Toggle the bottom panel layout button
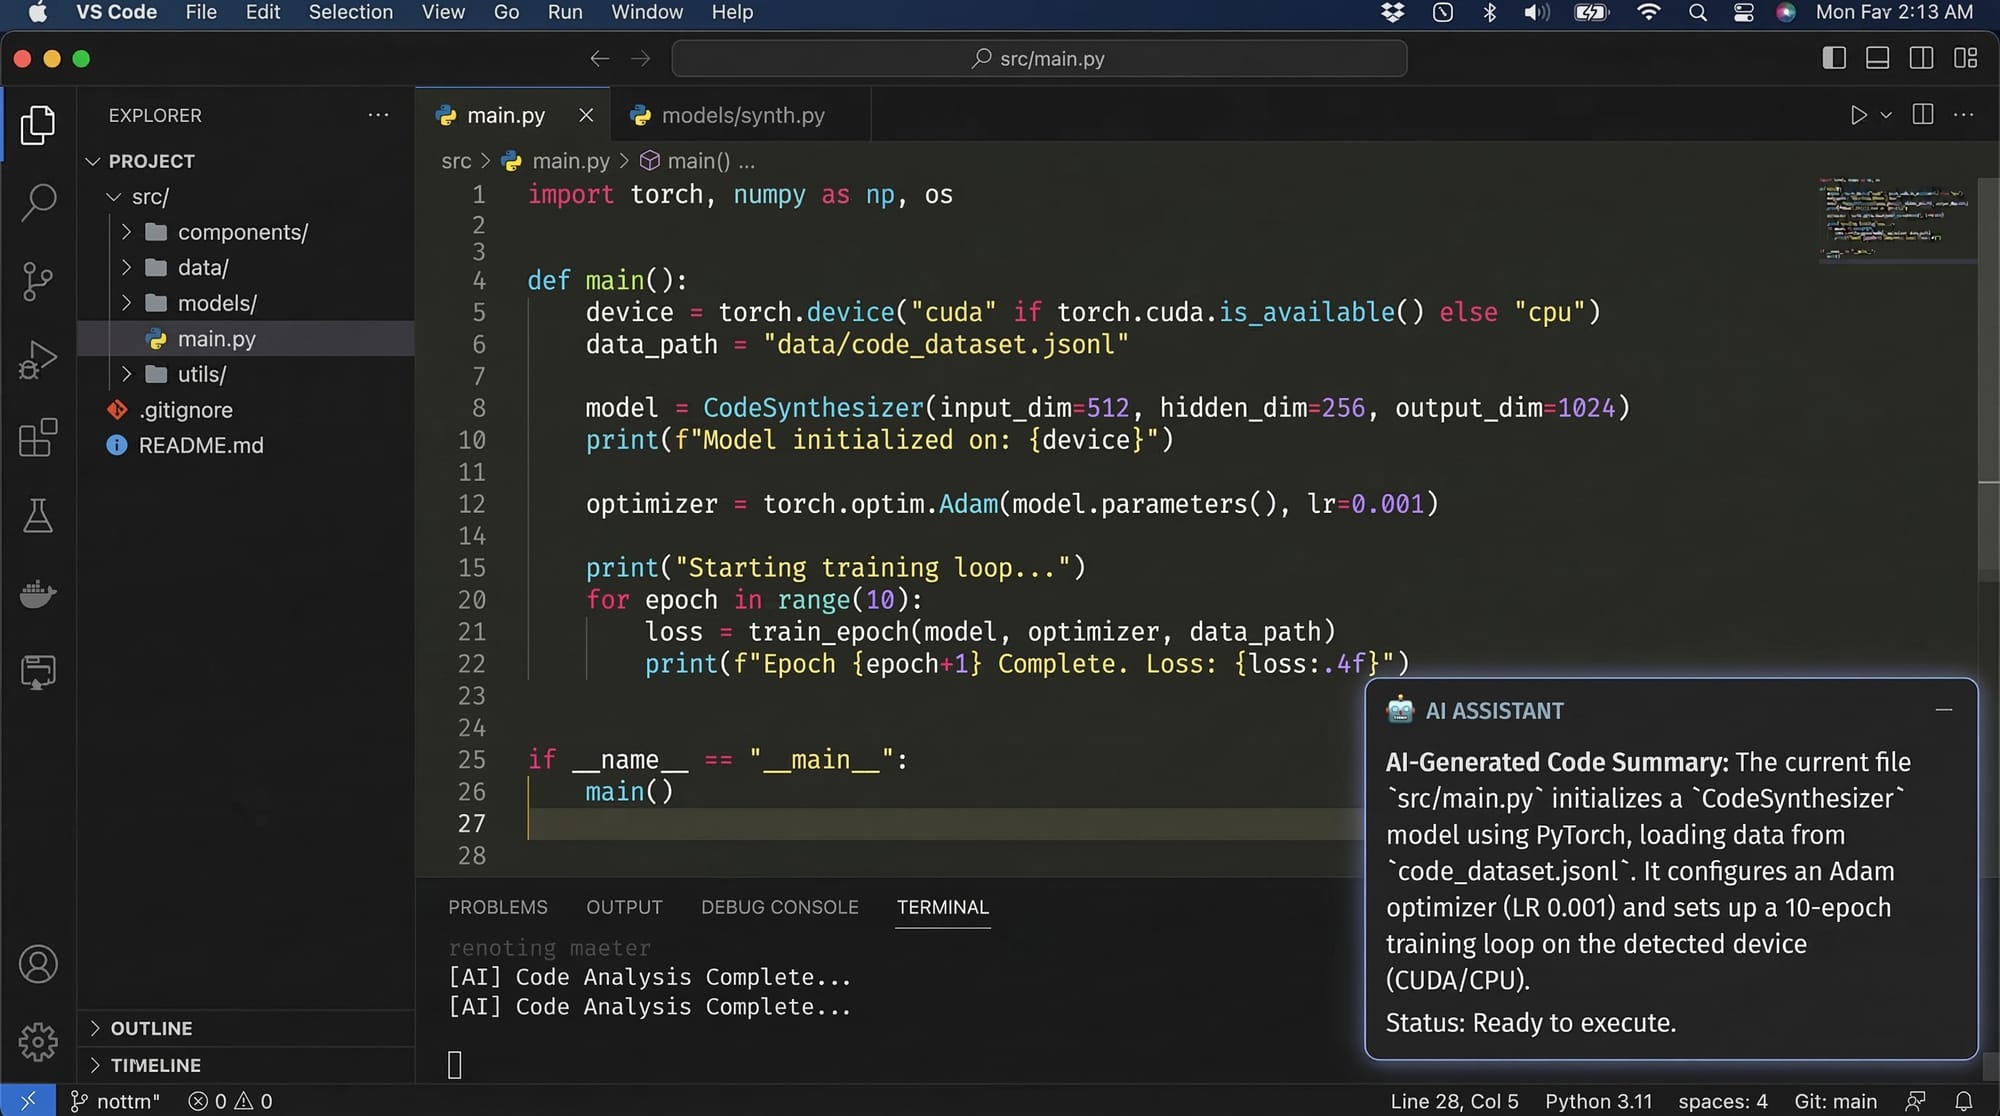This screenshot has width=2000, height=1116. (x=1878, y=58)
